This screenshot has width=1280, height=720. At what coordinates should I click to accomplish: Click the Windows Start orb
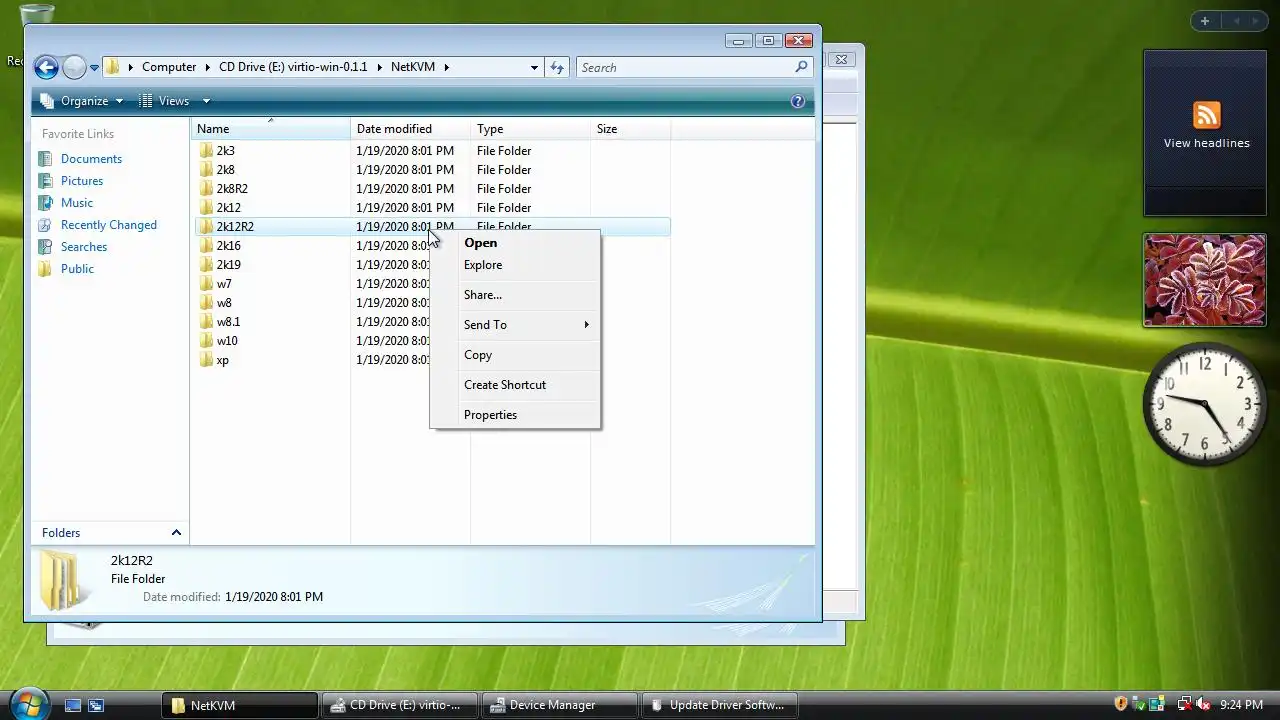coord(28,703)
